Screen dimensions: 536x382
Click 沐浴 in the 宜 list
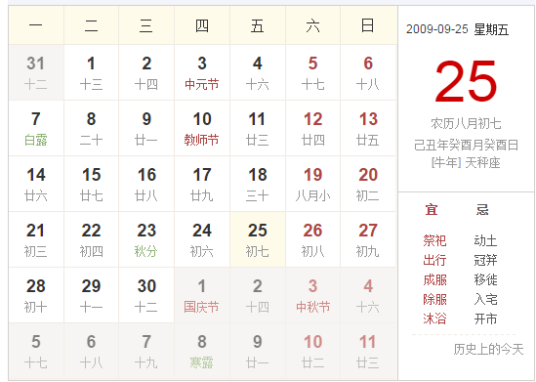(434, 319)
